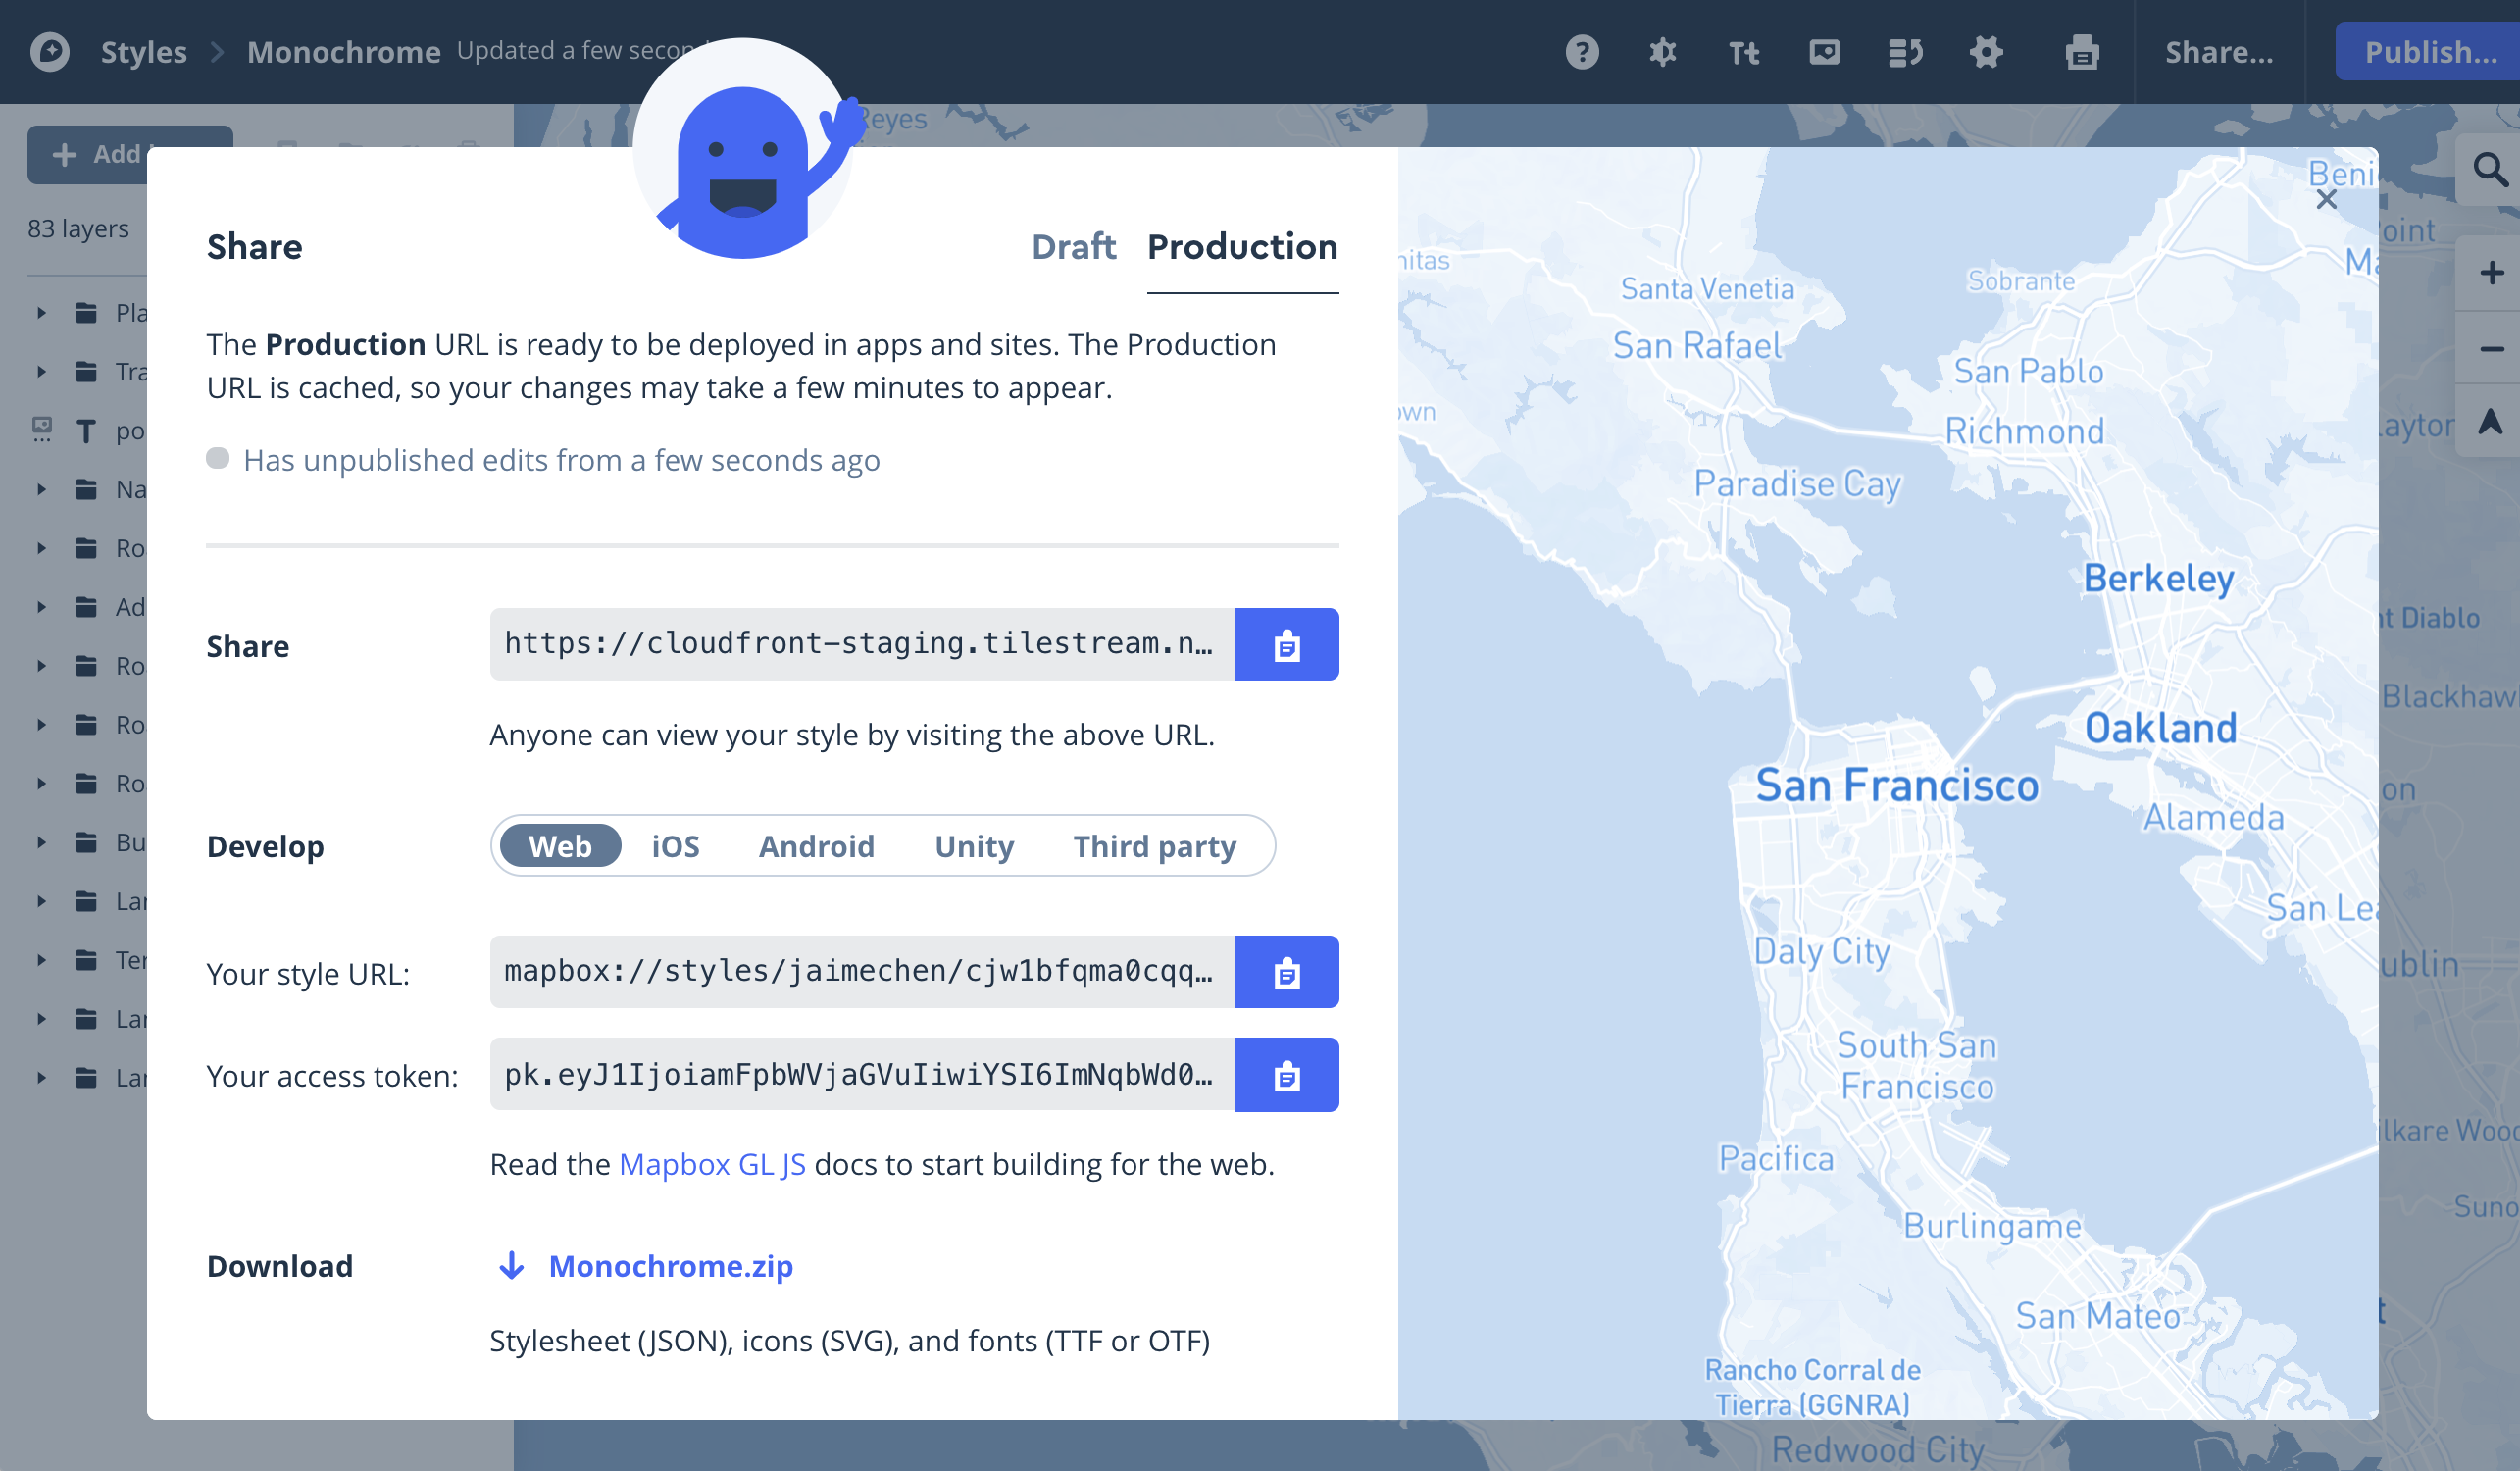Select the Production tab
This screenshot has width=2520, height=1471.
click(1241, 247)
